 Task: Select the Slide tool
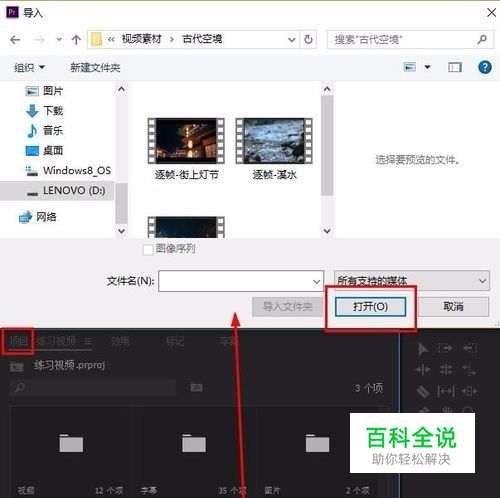pyautogui.click(x=470, y=391)
